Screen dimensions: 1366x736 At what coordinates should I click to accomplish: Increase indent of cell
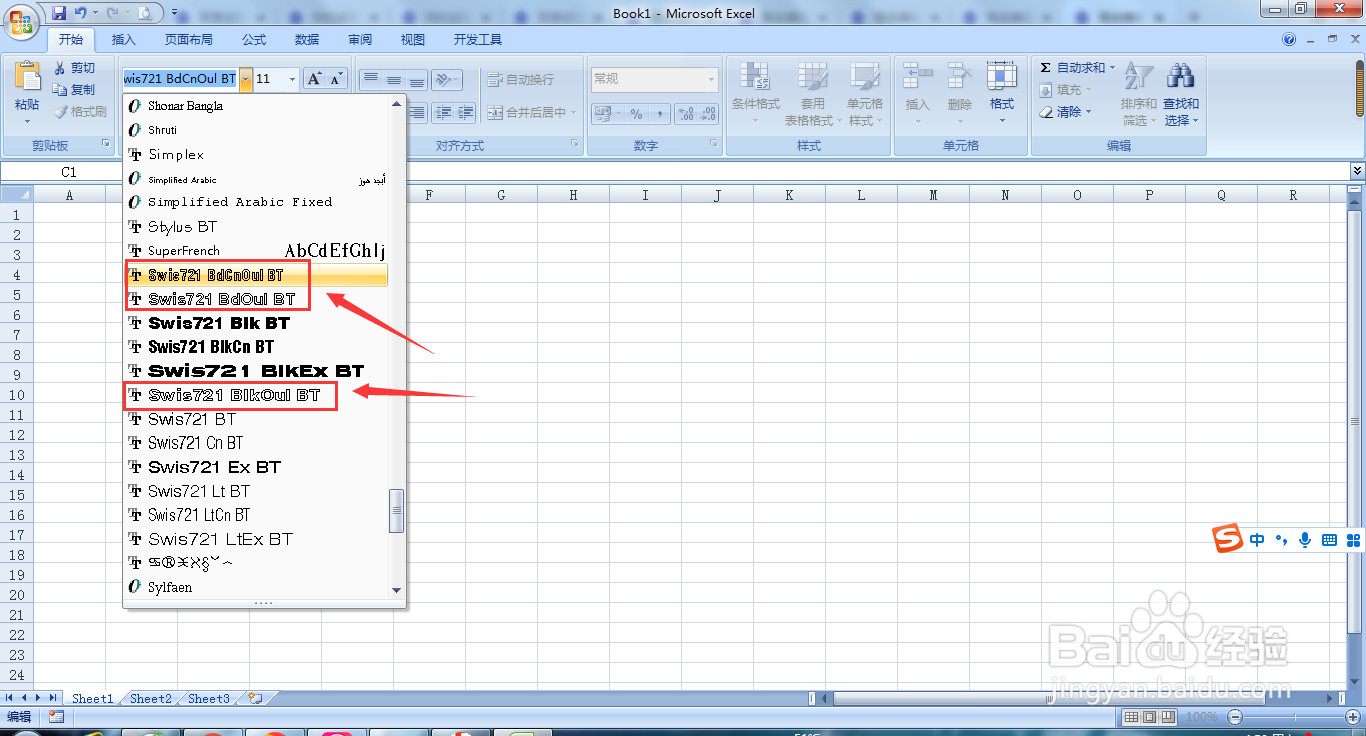[x=465, y=113]
